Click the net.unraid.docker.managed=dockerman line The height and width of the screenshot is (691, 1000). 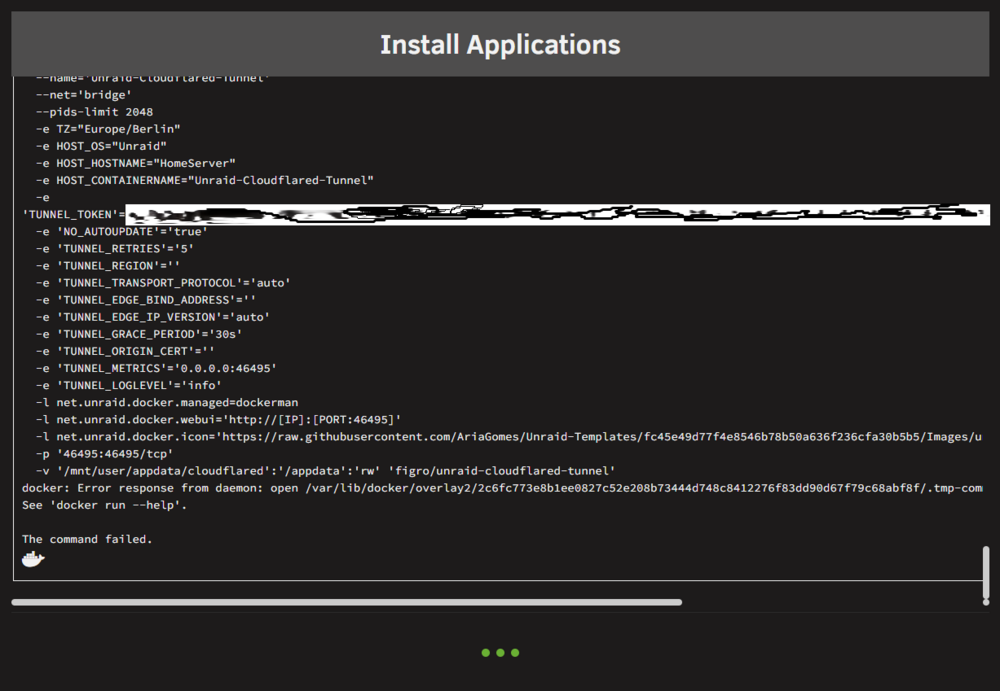tap(167, 403)
